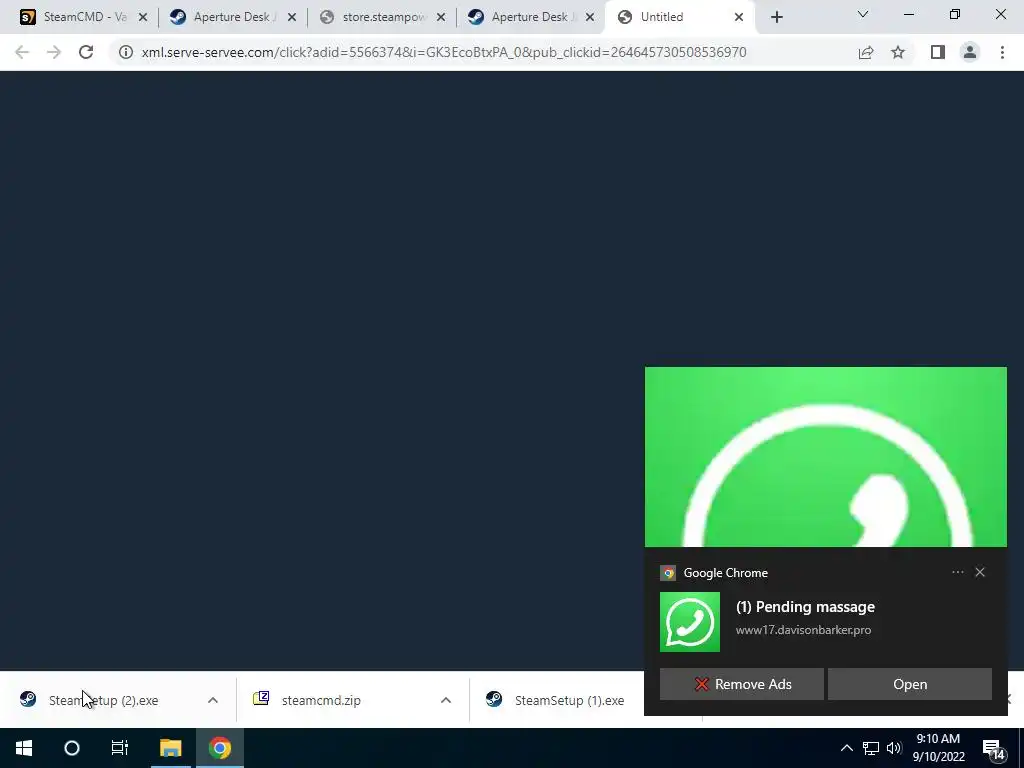Restore down the Chrome window

pyautogui.click(x=954, y=14)
